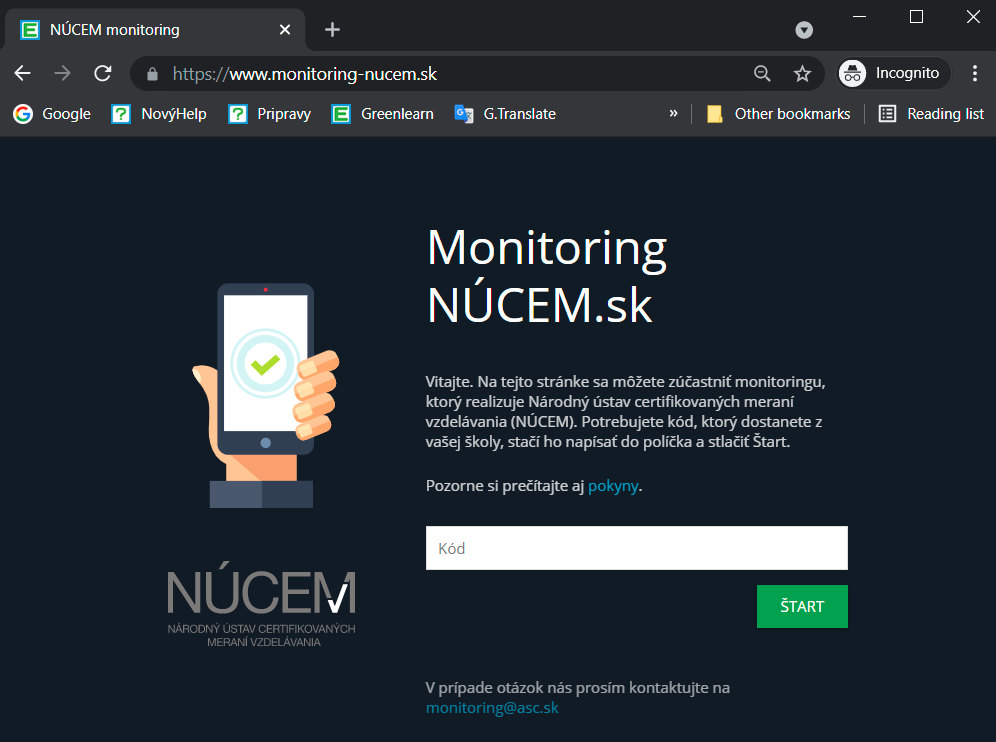View site info via the padlock icon

(x=152, y=74)
